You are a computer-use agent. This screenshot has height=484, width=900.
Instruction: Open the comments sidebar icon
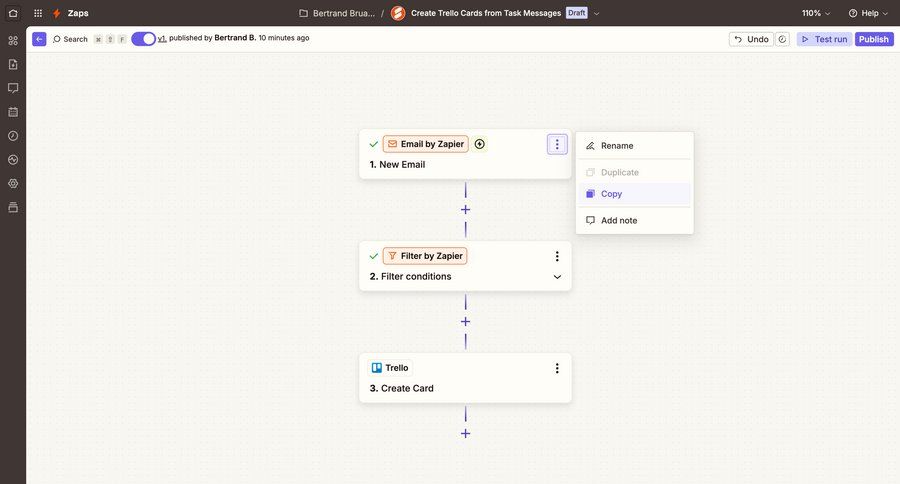click(13, 88)
